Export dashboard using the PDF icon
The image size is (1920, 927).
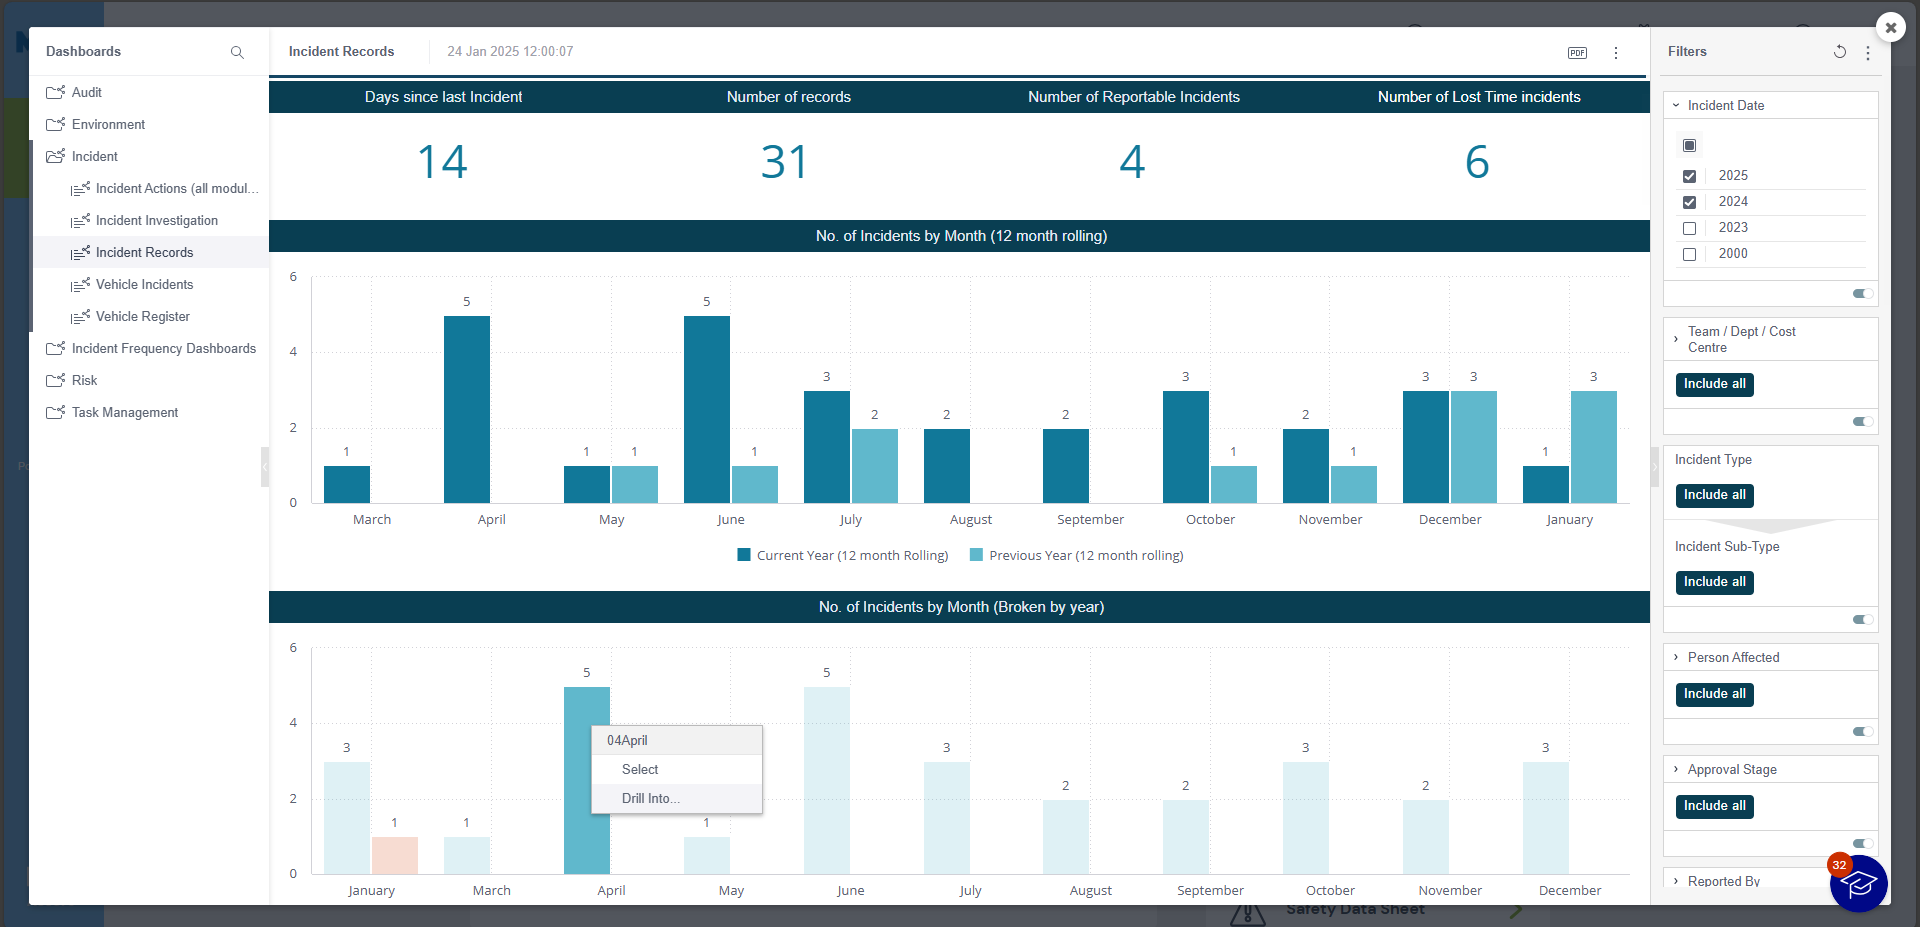pyautogui.click(x=1577, y=53)
